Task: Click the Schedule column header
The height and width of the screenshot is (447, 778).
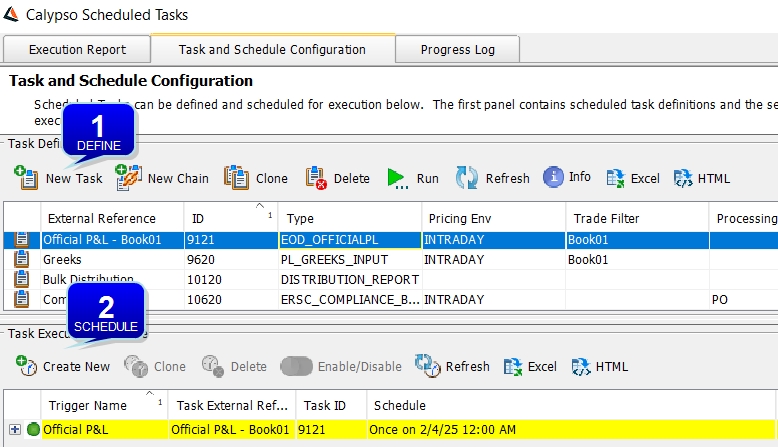Action: [571, 405]
